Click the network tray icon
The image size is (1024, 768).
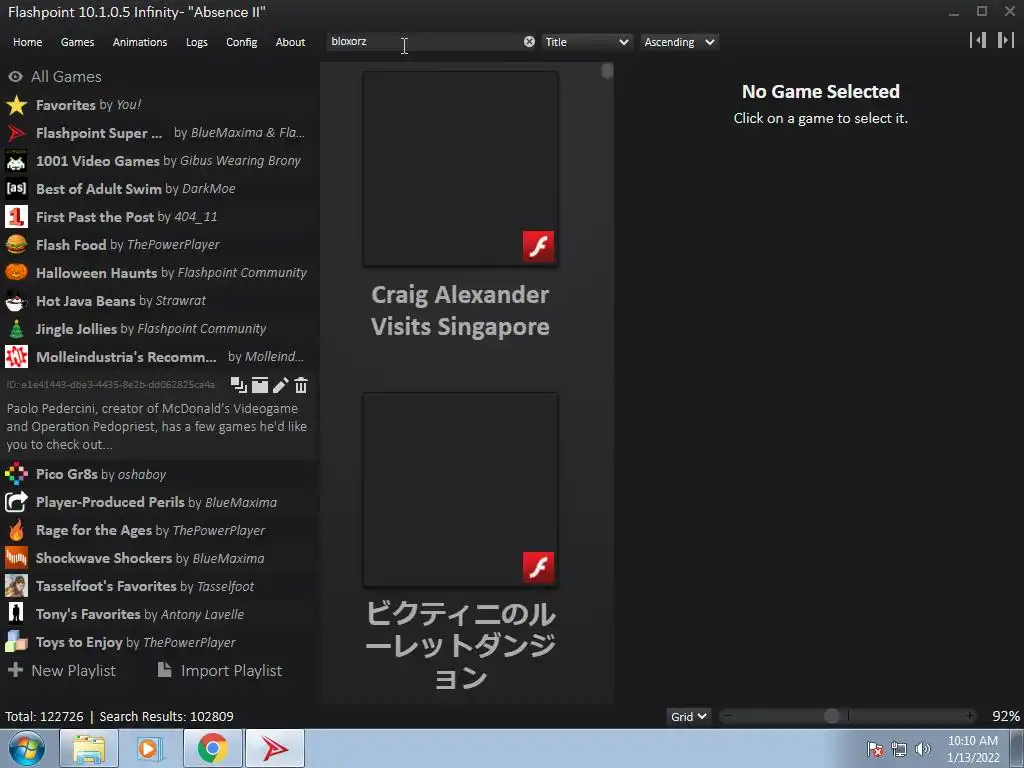click(899, 749)
